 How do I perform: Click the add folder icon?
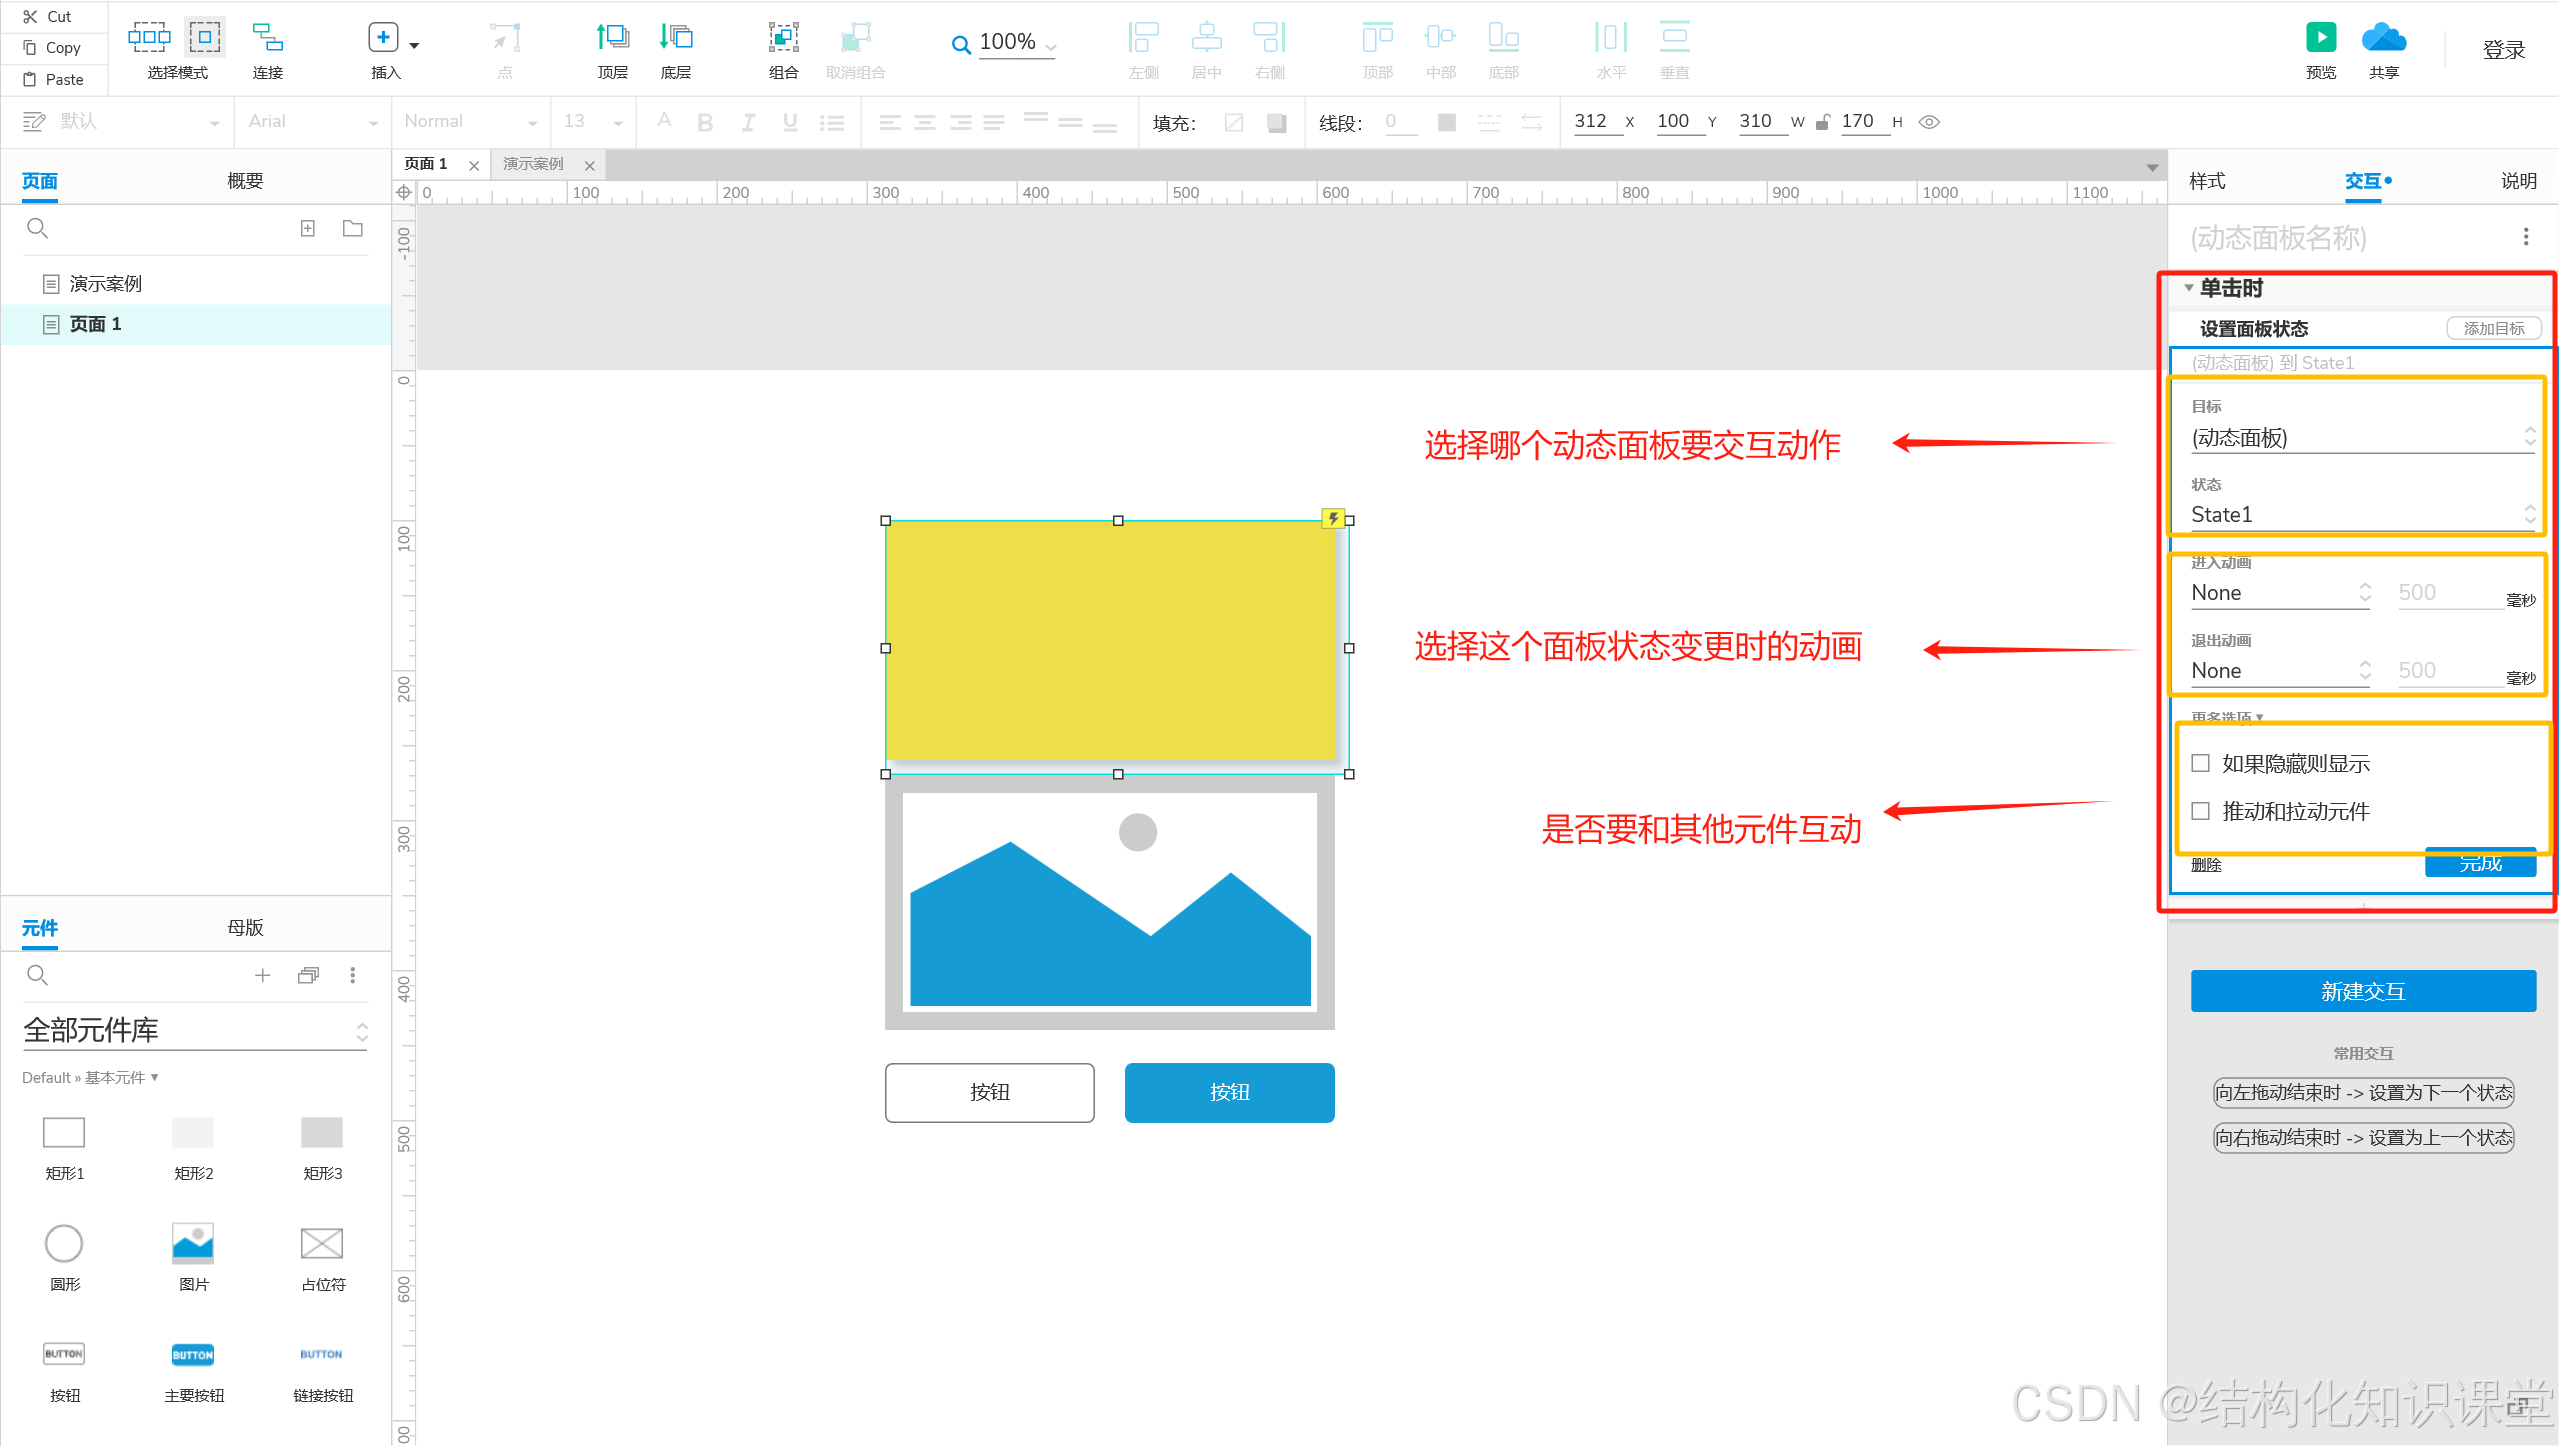353,228
